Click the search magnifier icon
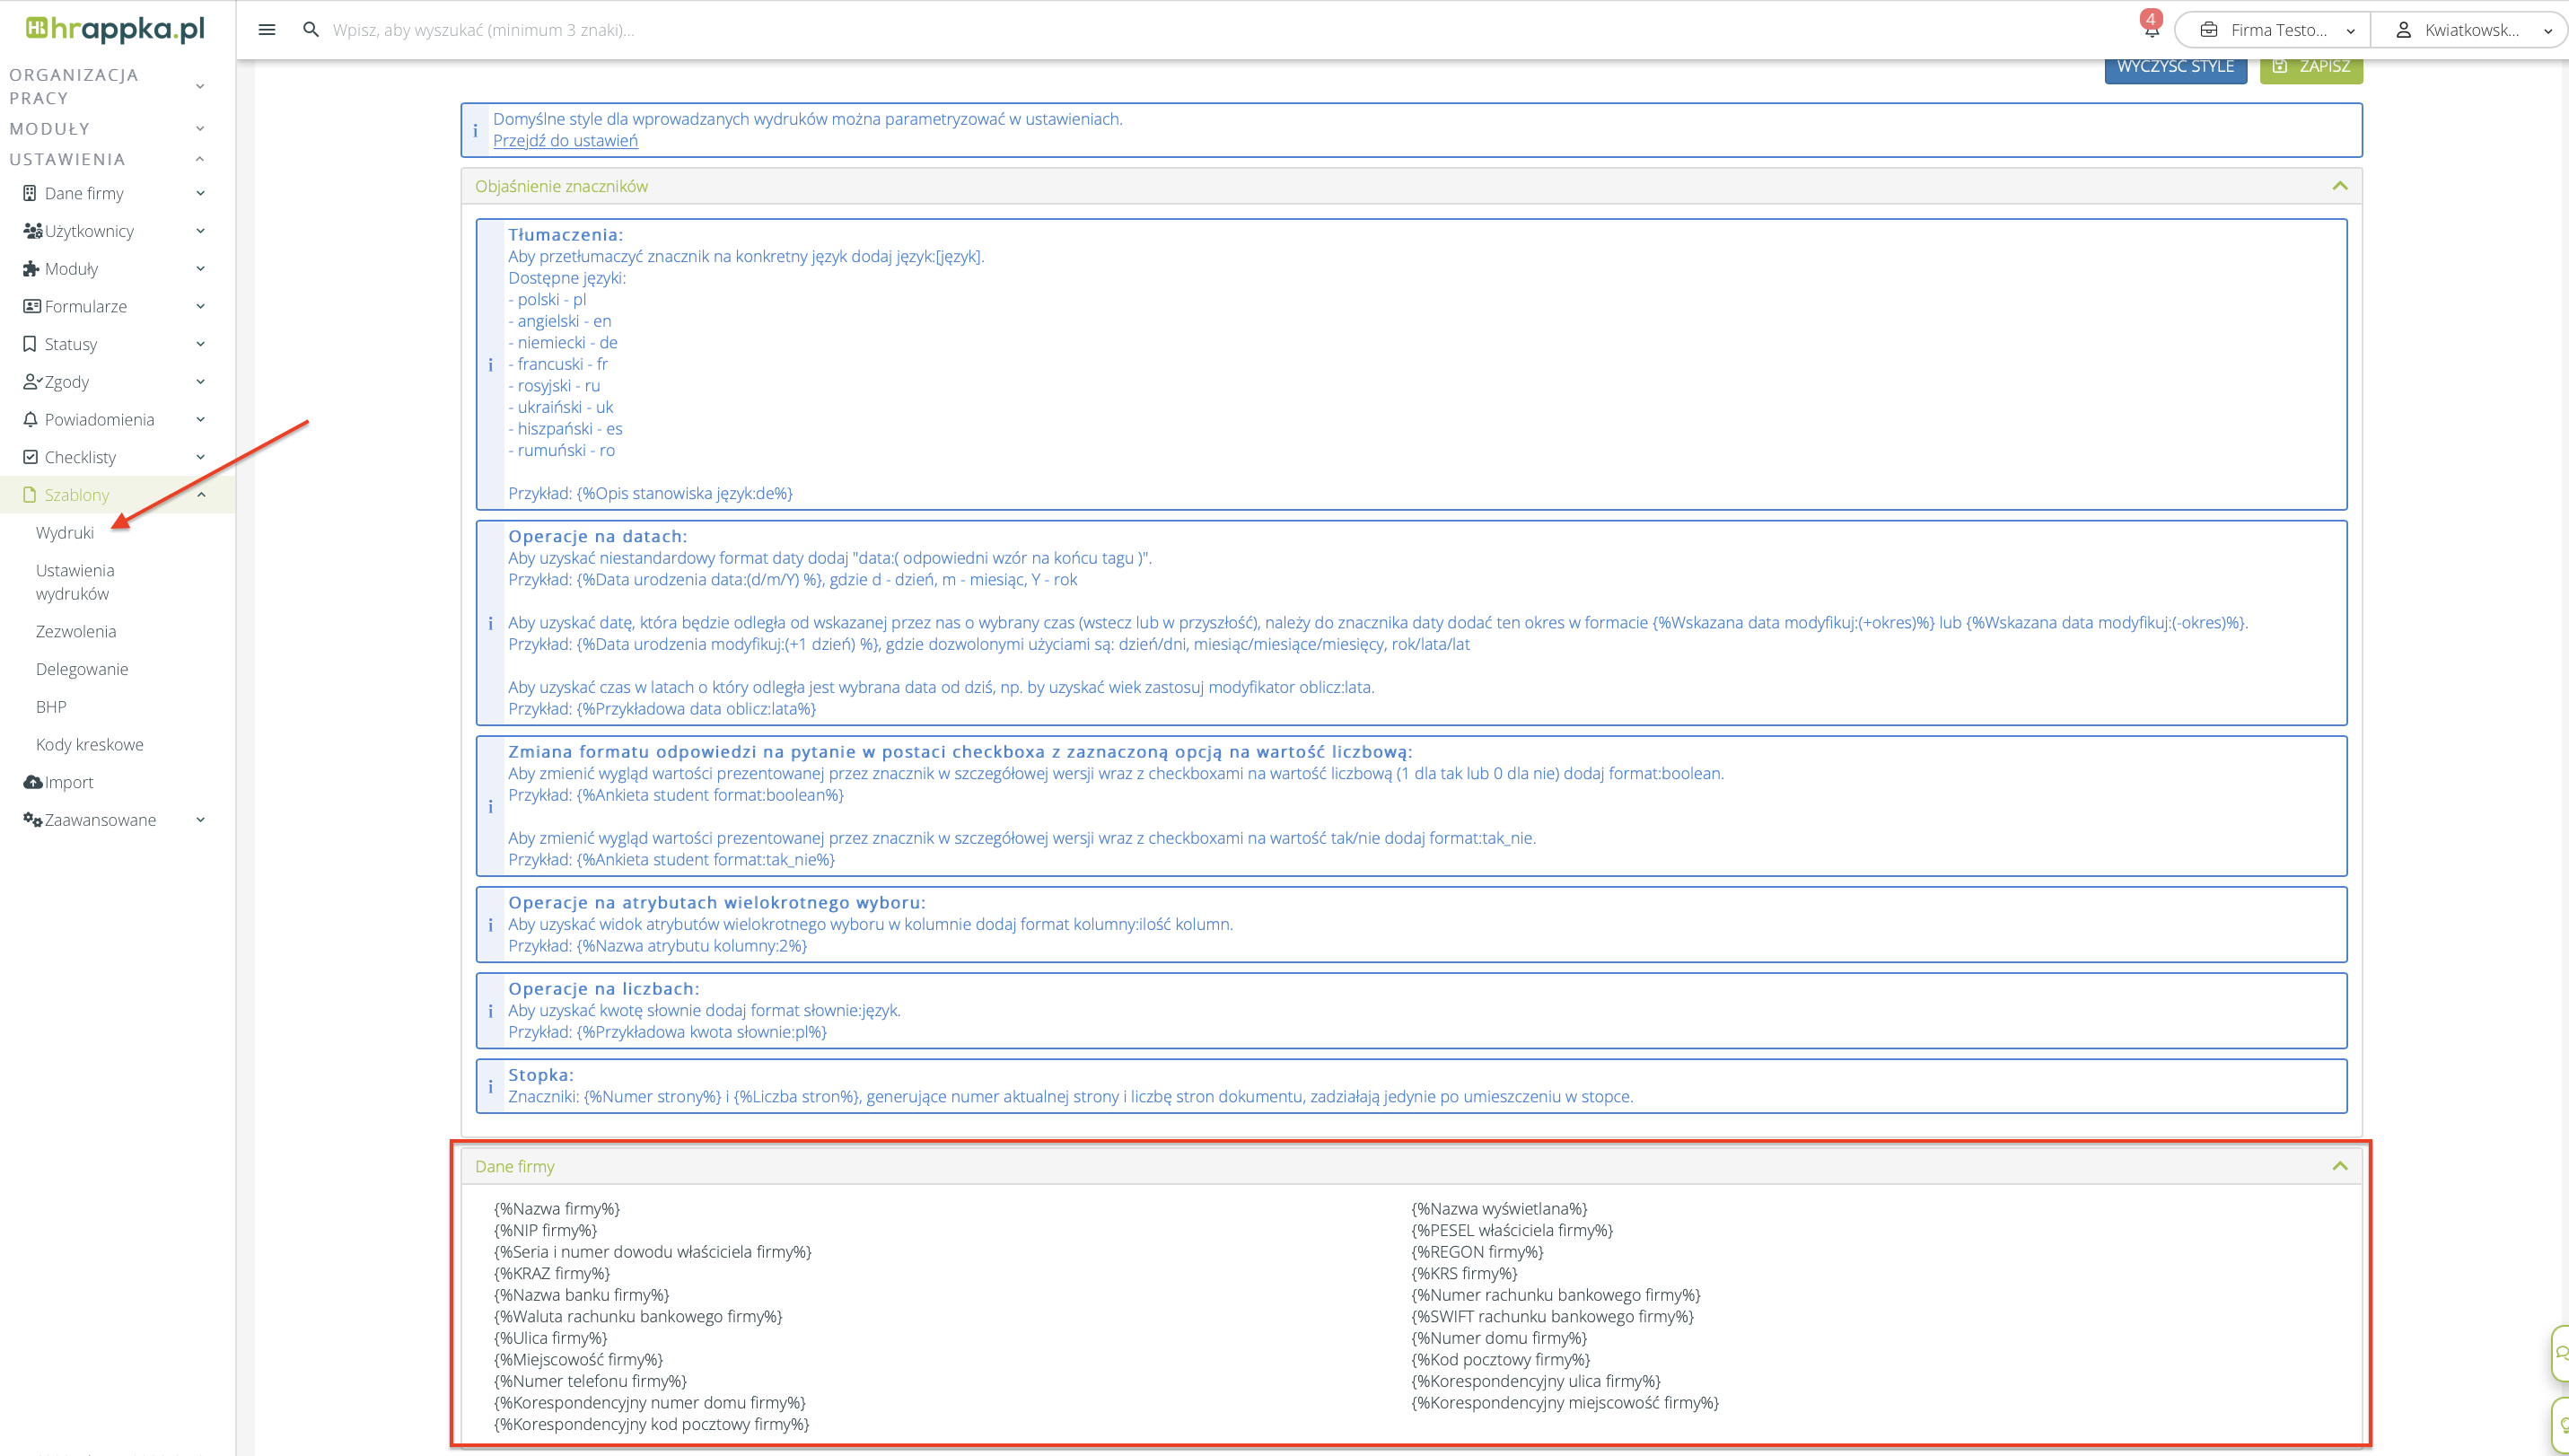 [311, 30]
